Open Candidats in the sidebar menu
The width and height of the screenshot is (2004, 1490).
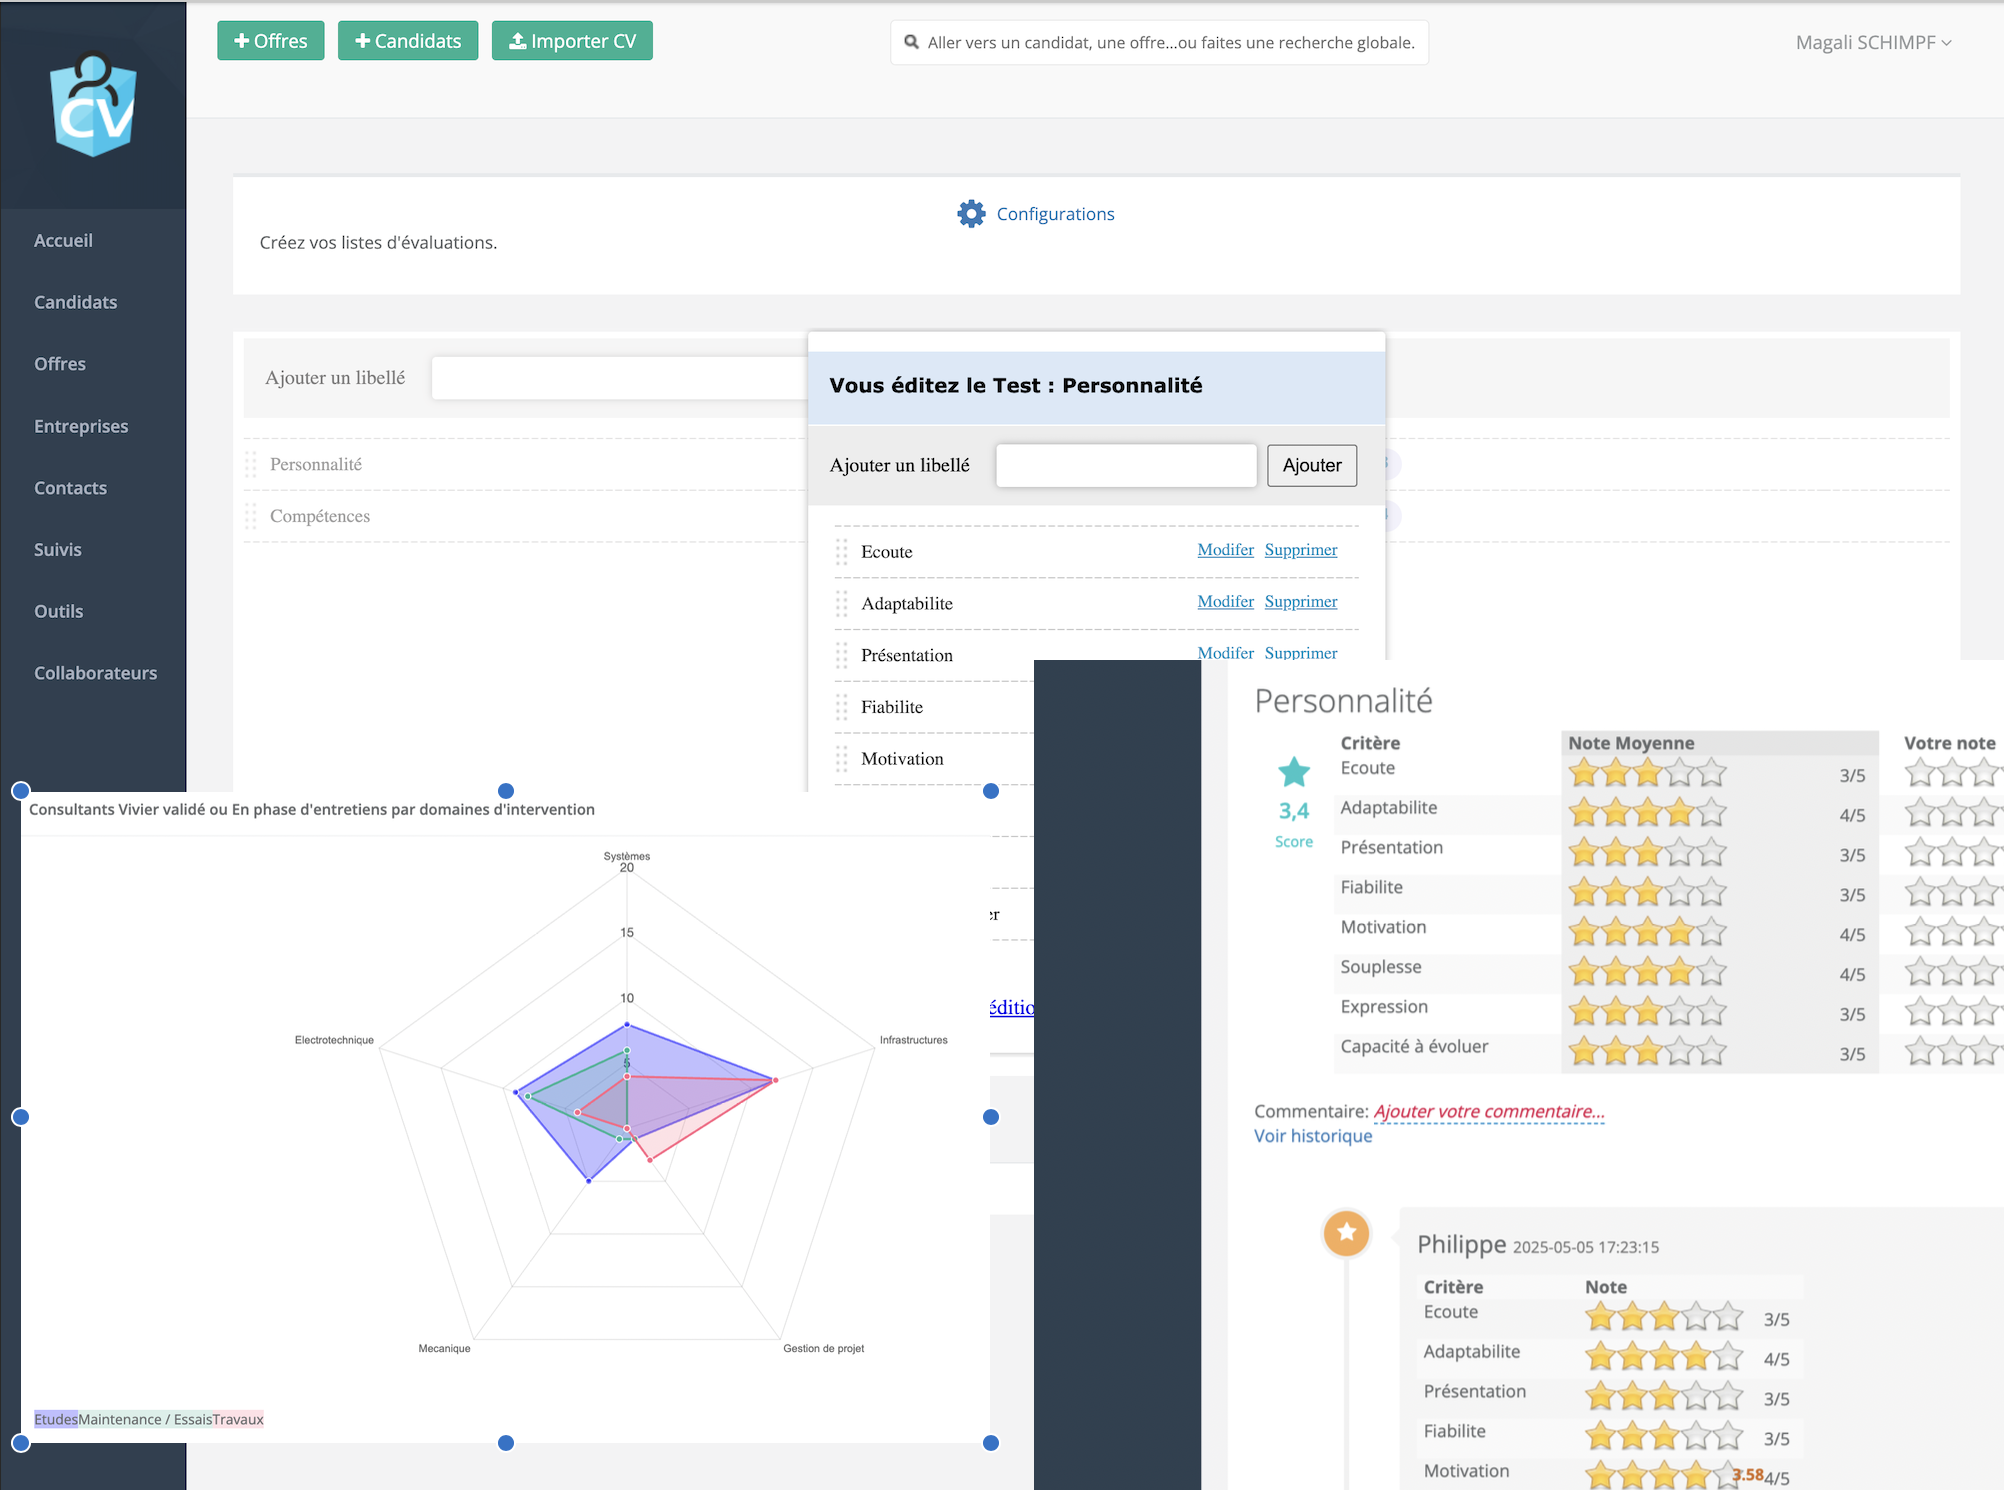(x=75, y=302)
